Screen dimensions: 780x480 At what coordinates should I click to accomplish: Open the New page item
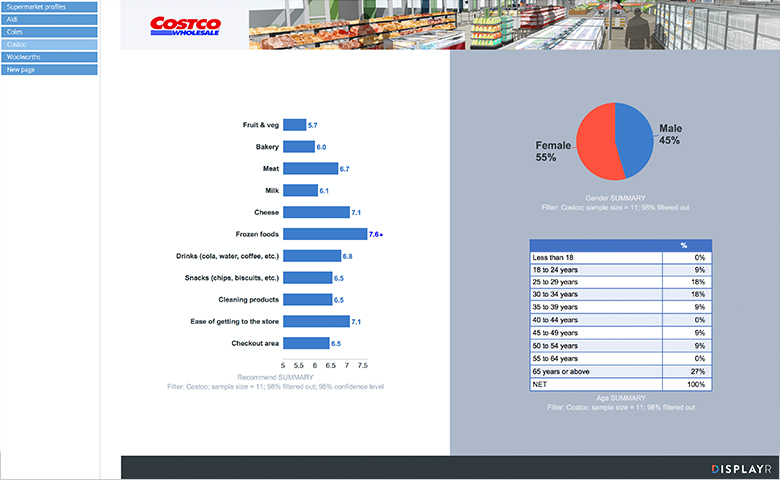pos(49,70)
